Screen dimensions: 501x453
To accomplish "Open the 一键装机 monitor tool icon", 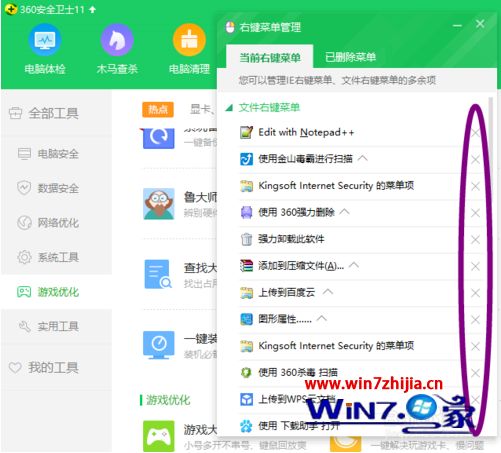I will (x=159, y=345).
